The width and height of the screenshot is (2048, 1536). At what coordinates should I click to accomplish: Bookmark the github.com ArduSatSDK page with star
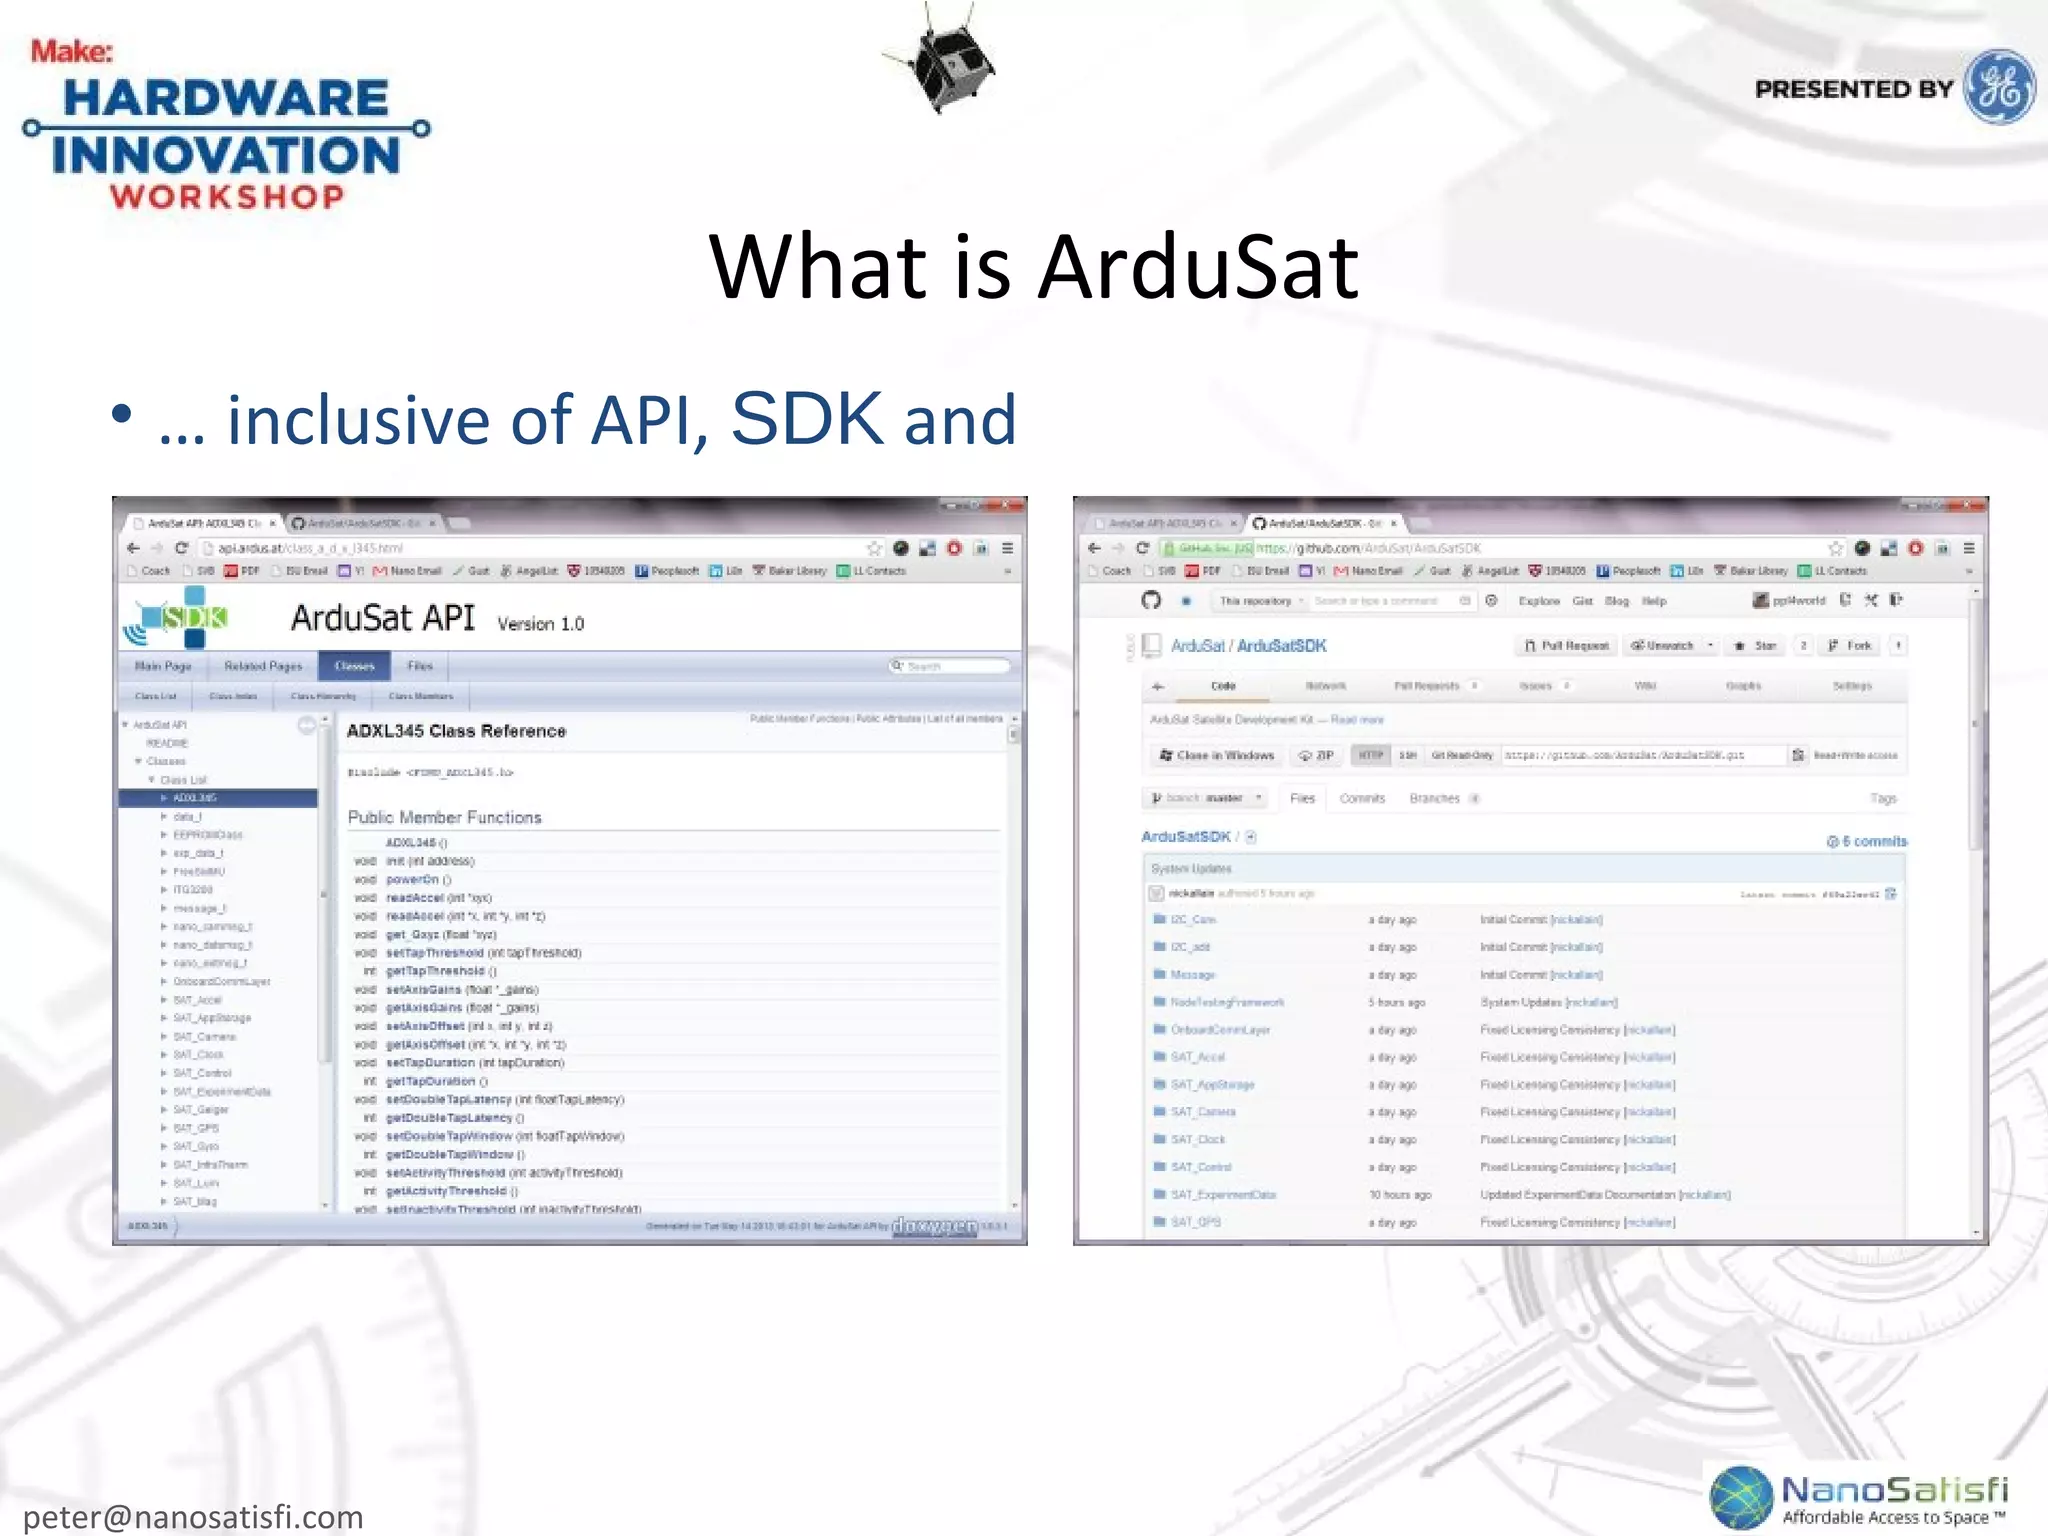(x=1836, y=548)
